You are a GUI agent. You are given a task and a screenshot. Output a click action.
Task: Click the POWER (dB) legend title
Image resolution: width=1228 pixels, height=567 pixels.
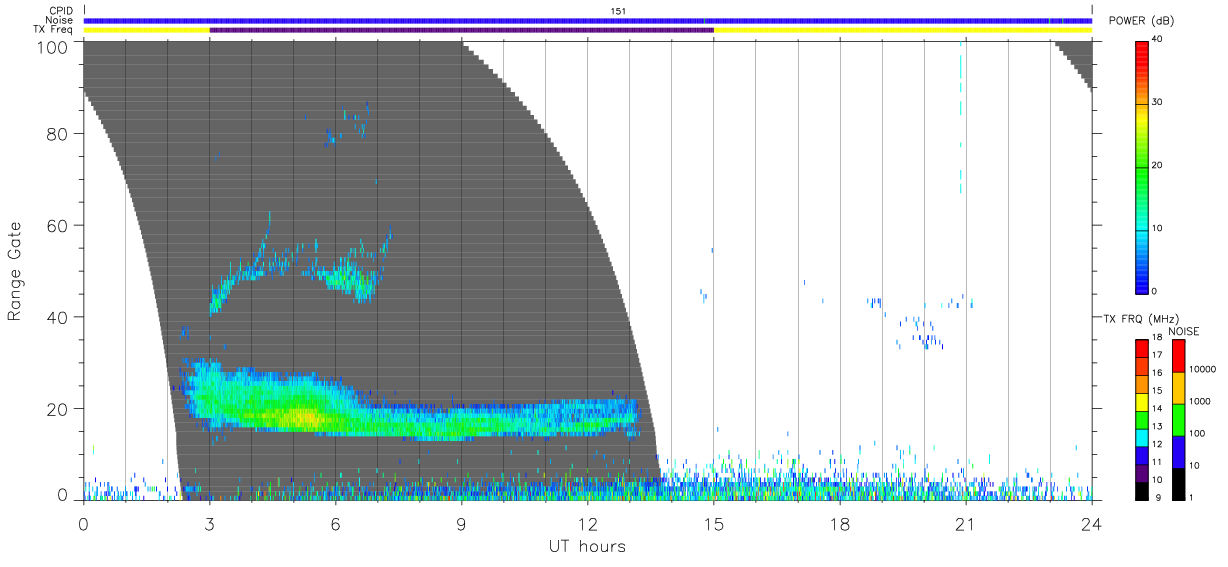[1142, 22]
